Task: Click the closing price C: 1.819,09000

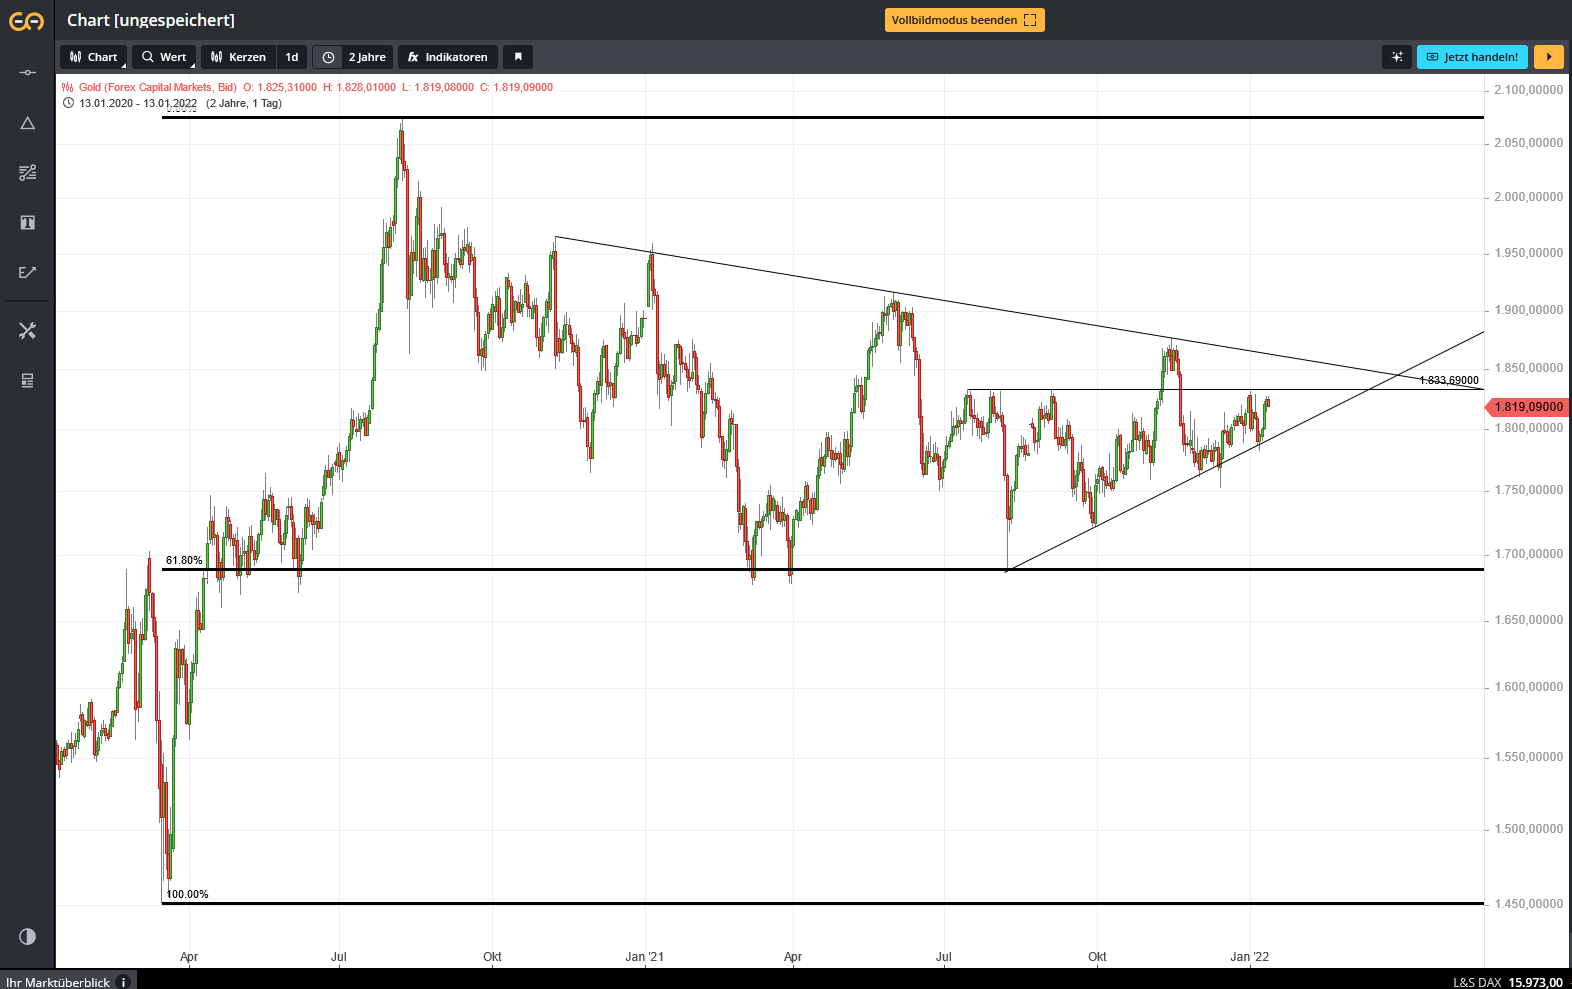Action: coord(516,87)
